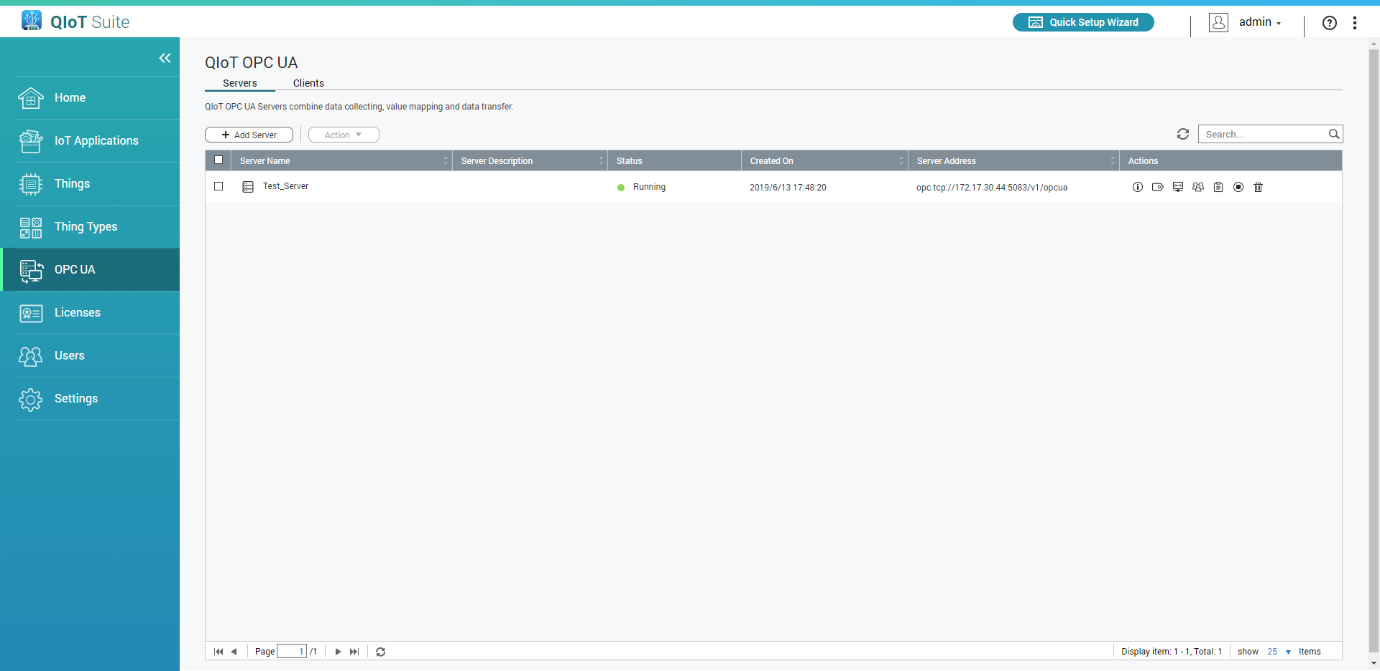Switch to the Servers tab
The height and width of the screenshot is (671, 1380).
[x=240, y=83]
